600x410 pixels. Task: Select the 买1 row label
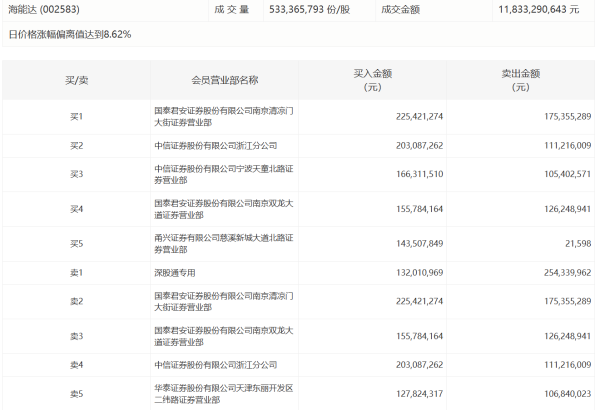point(77,117)
